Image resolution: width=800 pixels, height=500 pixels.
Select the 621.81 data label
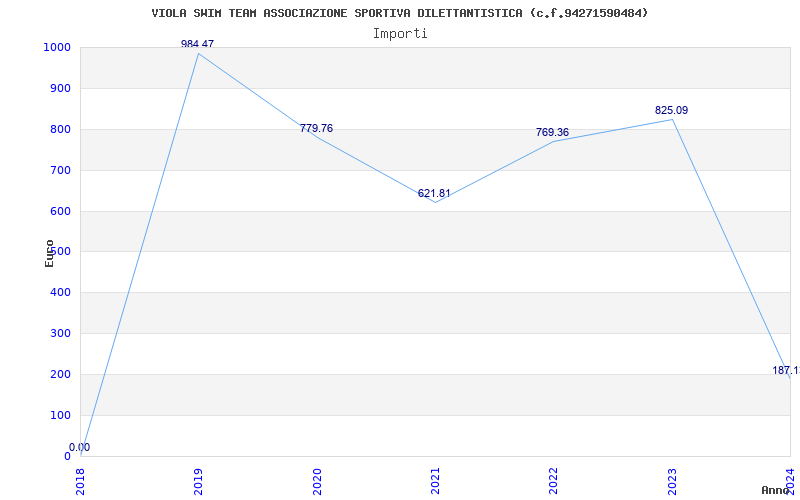(434, 193)
